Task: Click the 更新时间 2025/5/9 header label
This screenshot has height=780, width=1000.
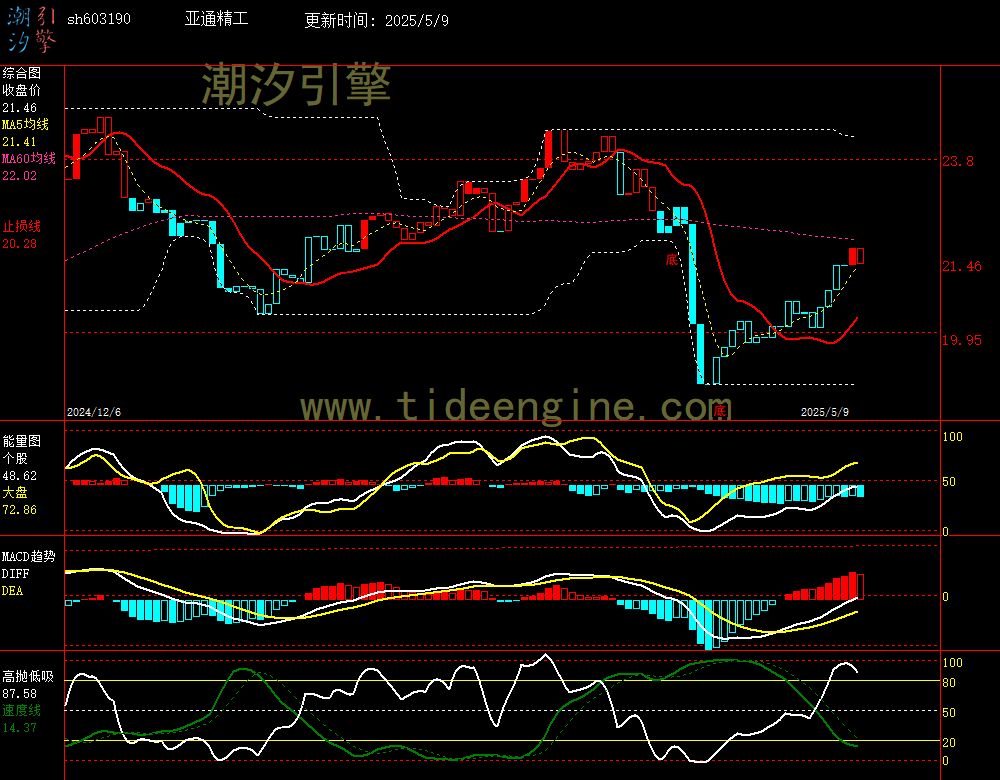Action: [376, 20]
